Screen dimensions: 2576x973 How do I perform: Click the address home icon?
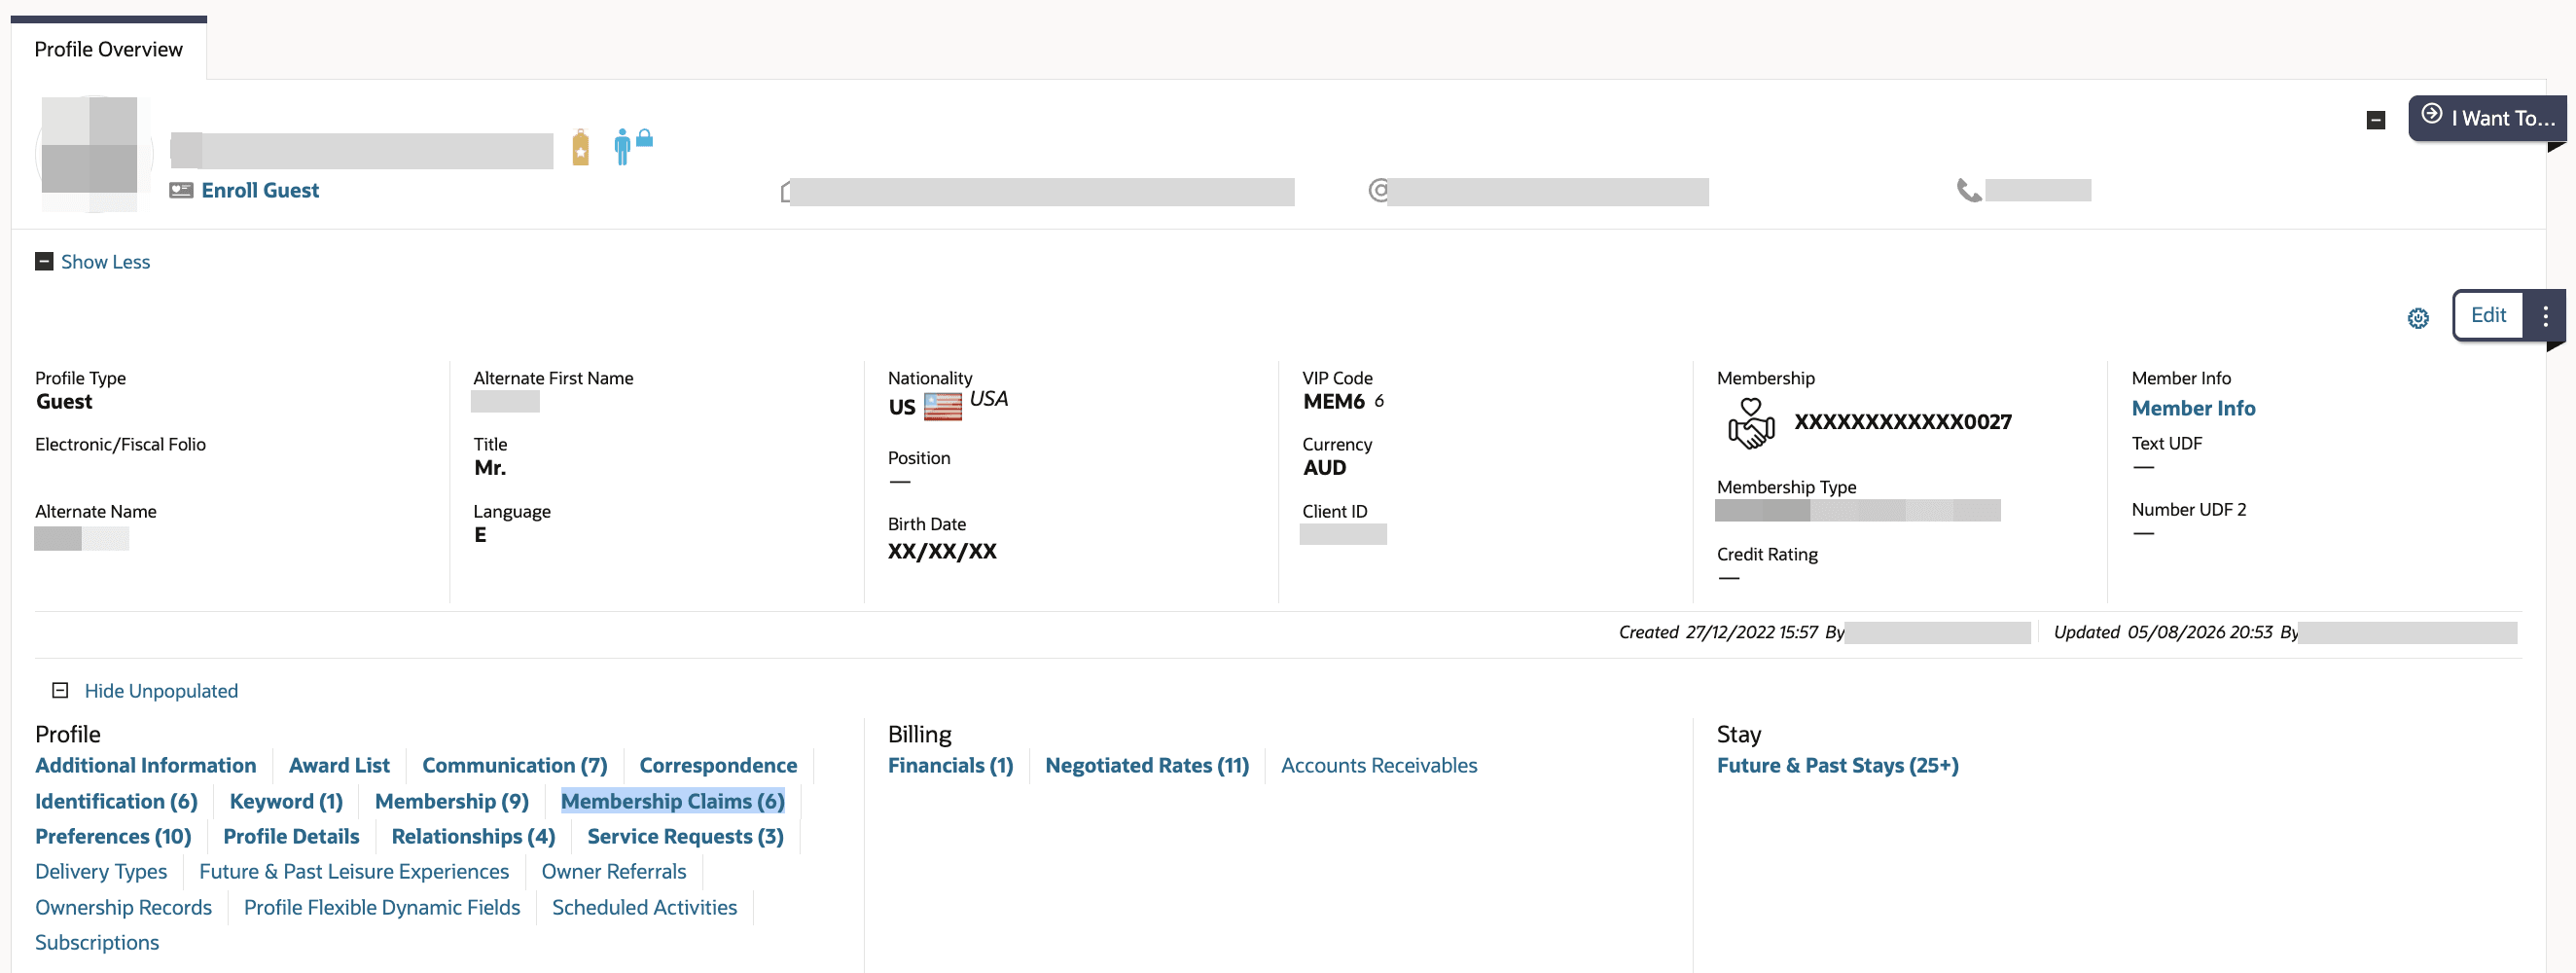786,190
